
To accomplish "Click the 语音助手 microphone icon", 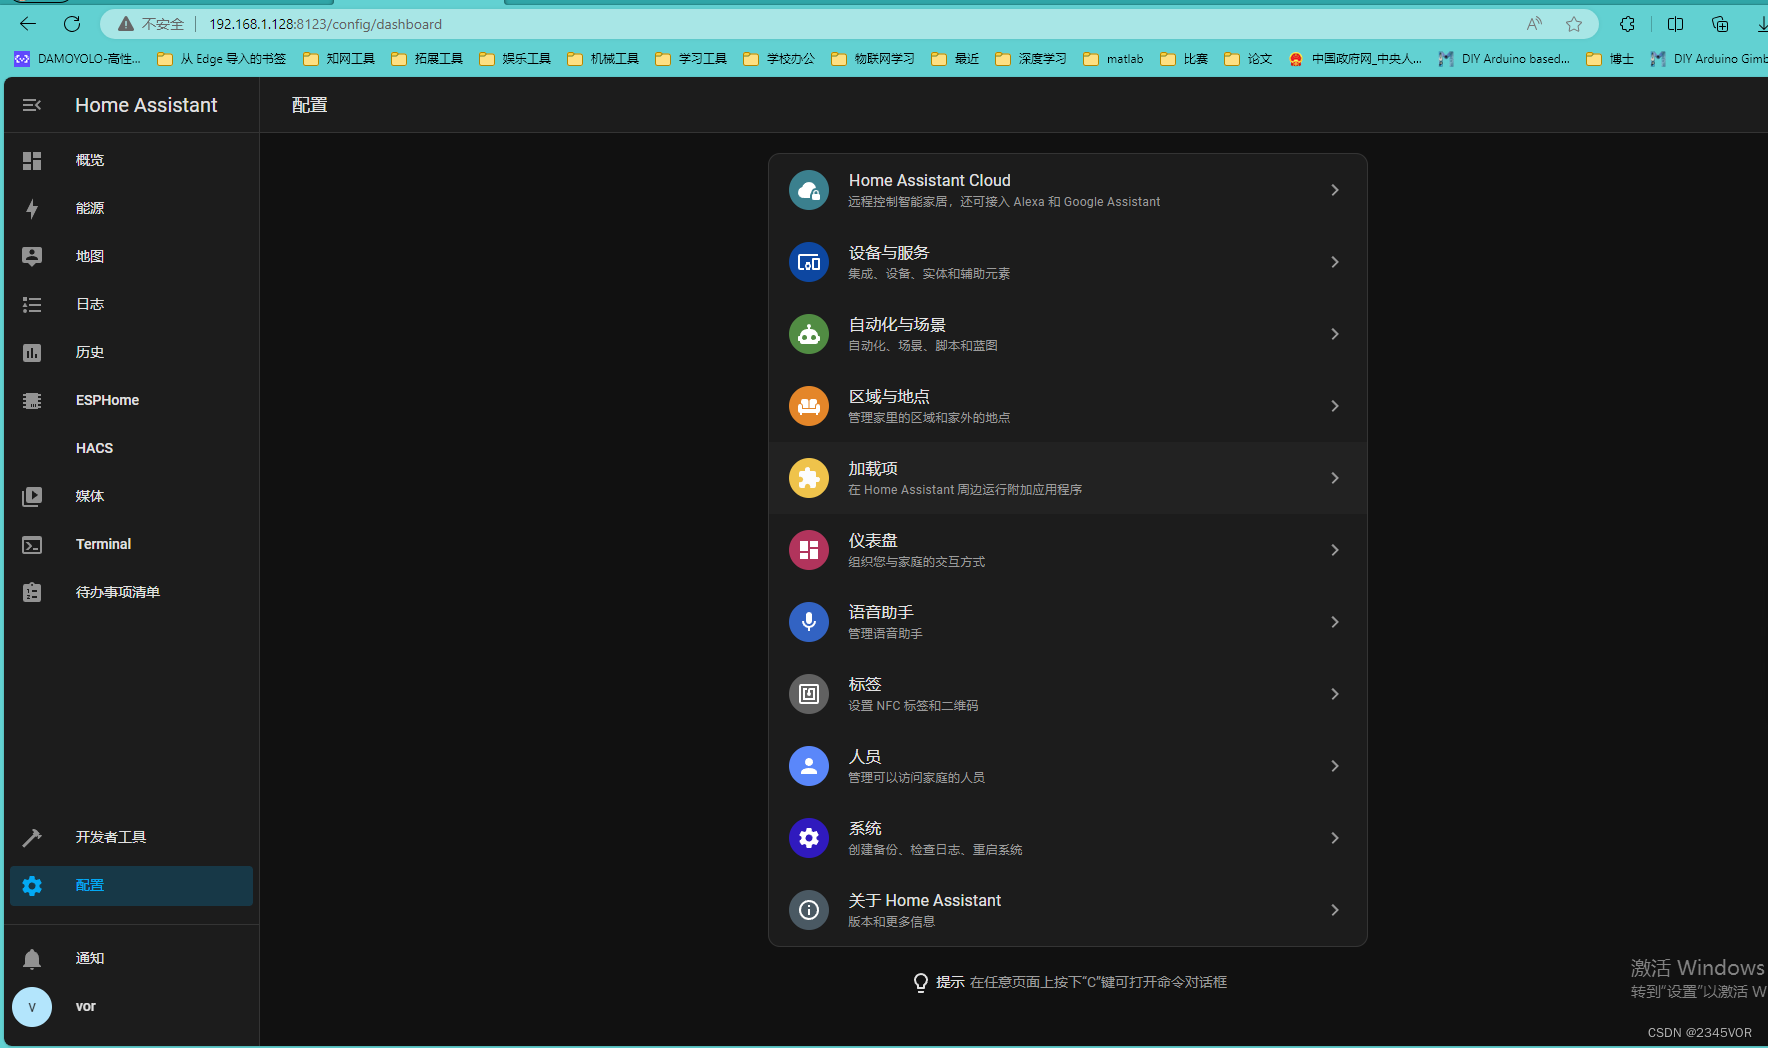I will (809, 622).
